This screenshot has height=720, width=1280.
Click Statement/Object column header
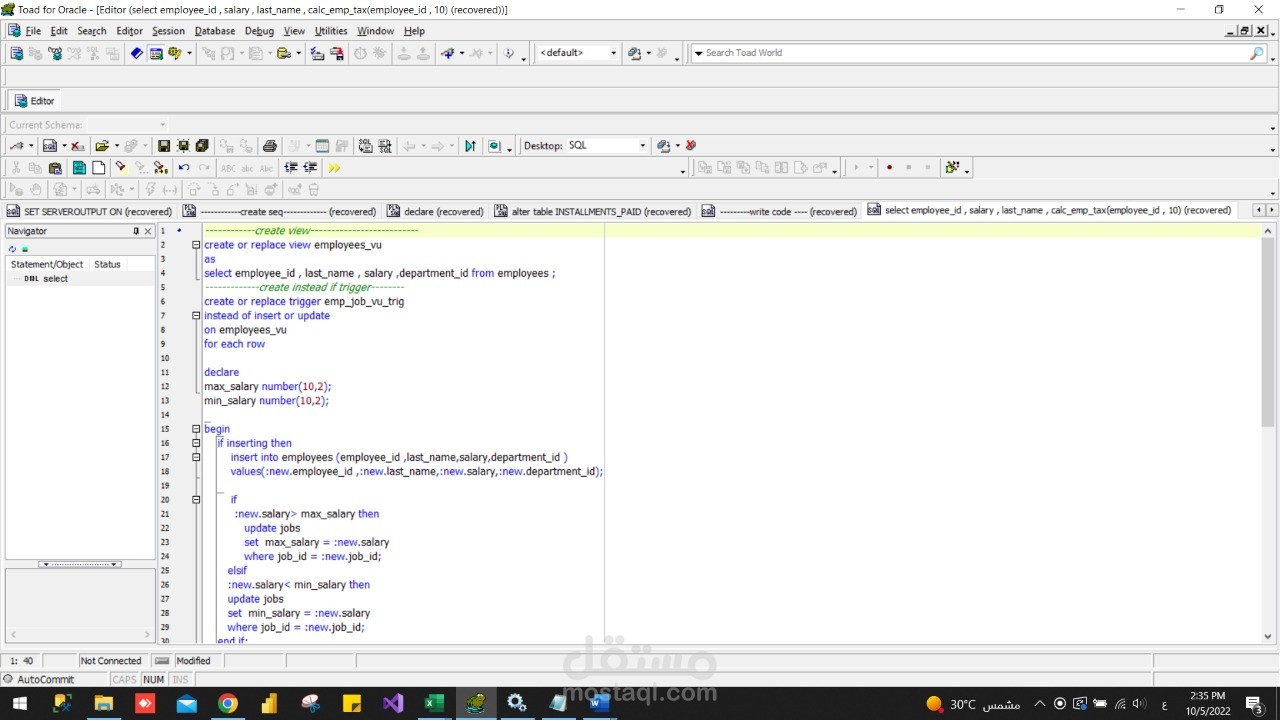tap(47, 265)
